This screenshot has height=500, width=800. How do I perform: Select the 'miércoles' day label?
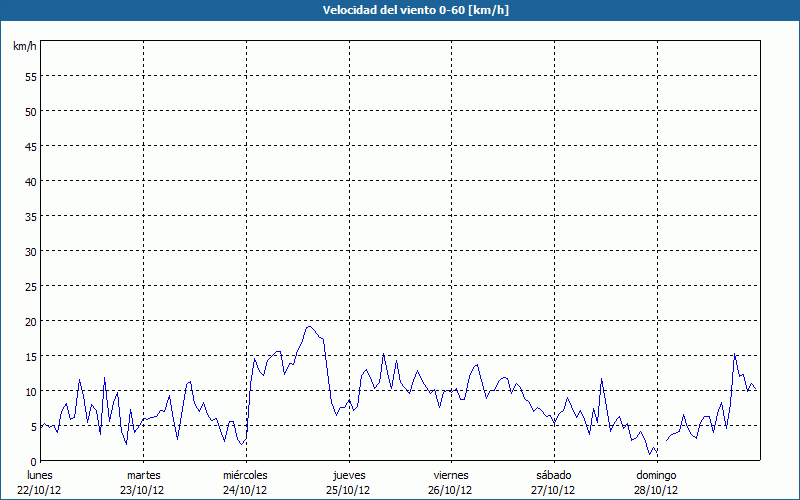[x=245, y=475]
